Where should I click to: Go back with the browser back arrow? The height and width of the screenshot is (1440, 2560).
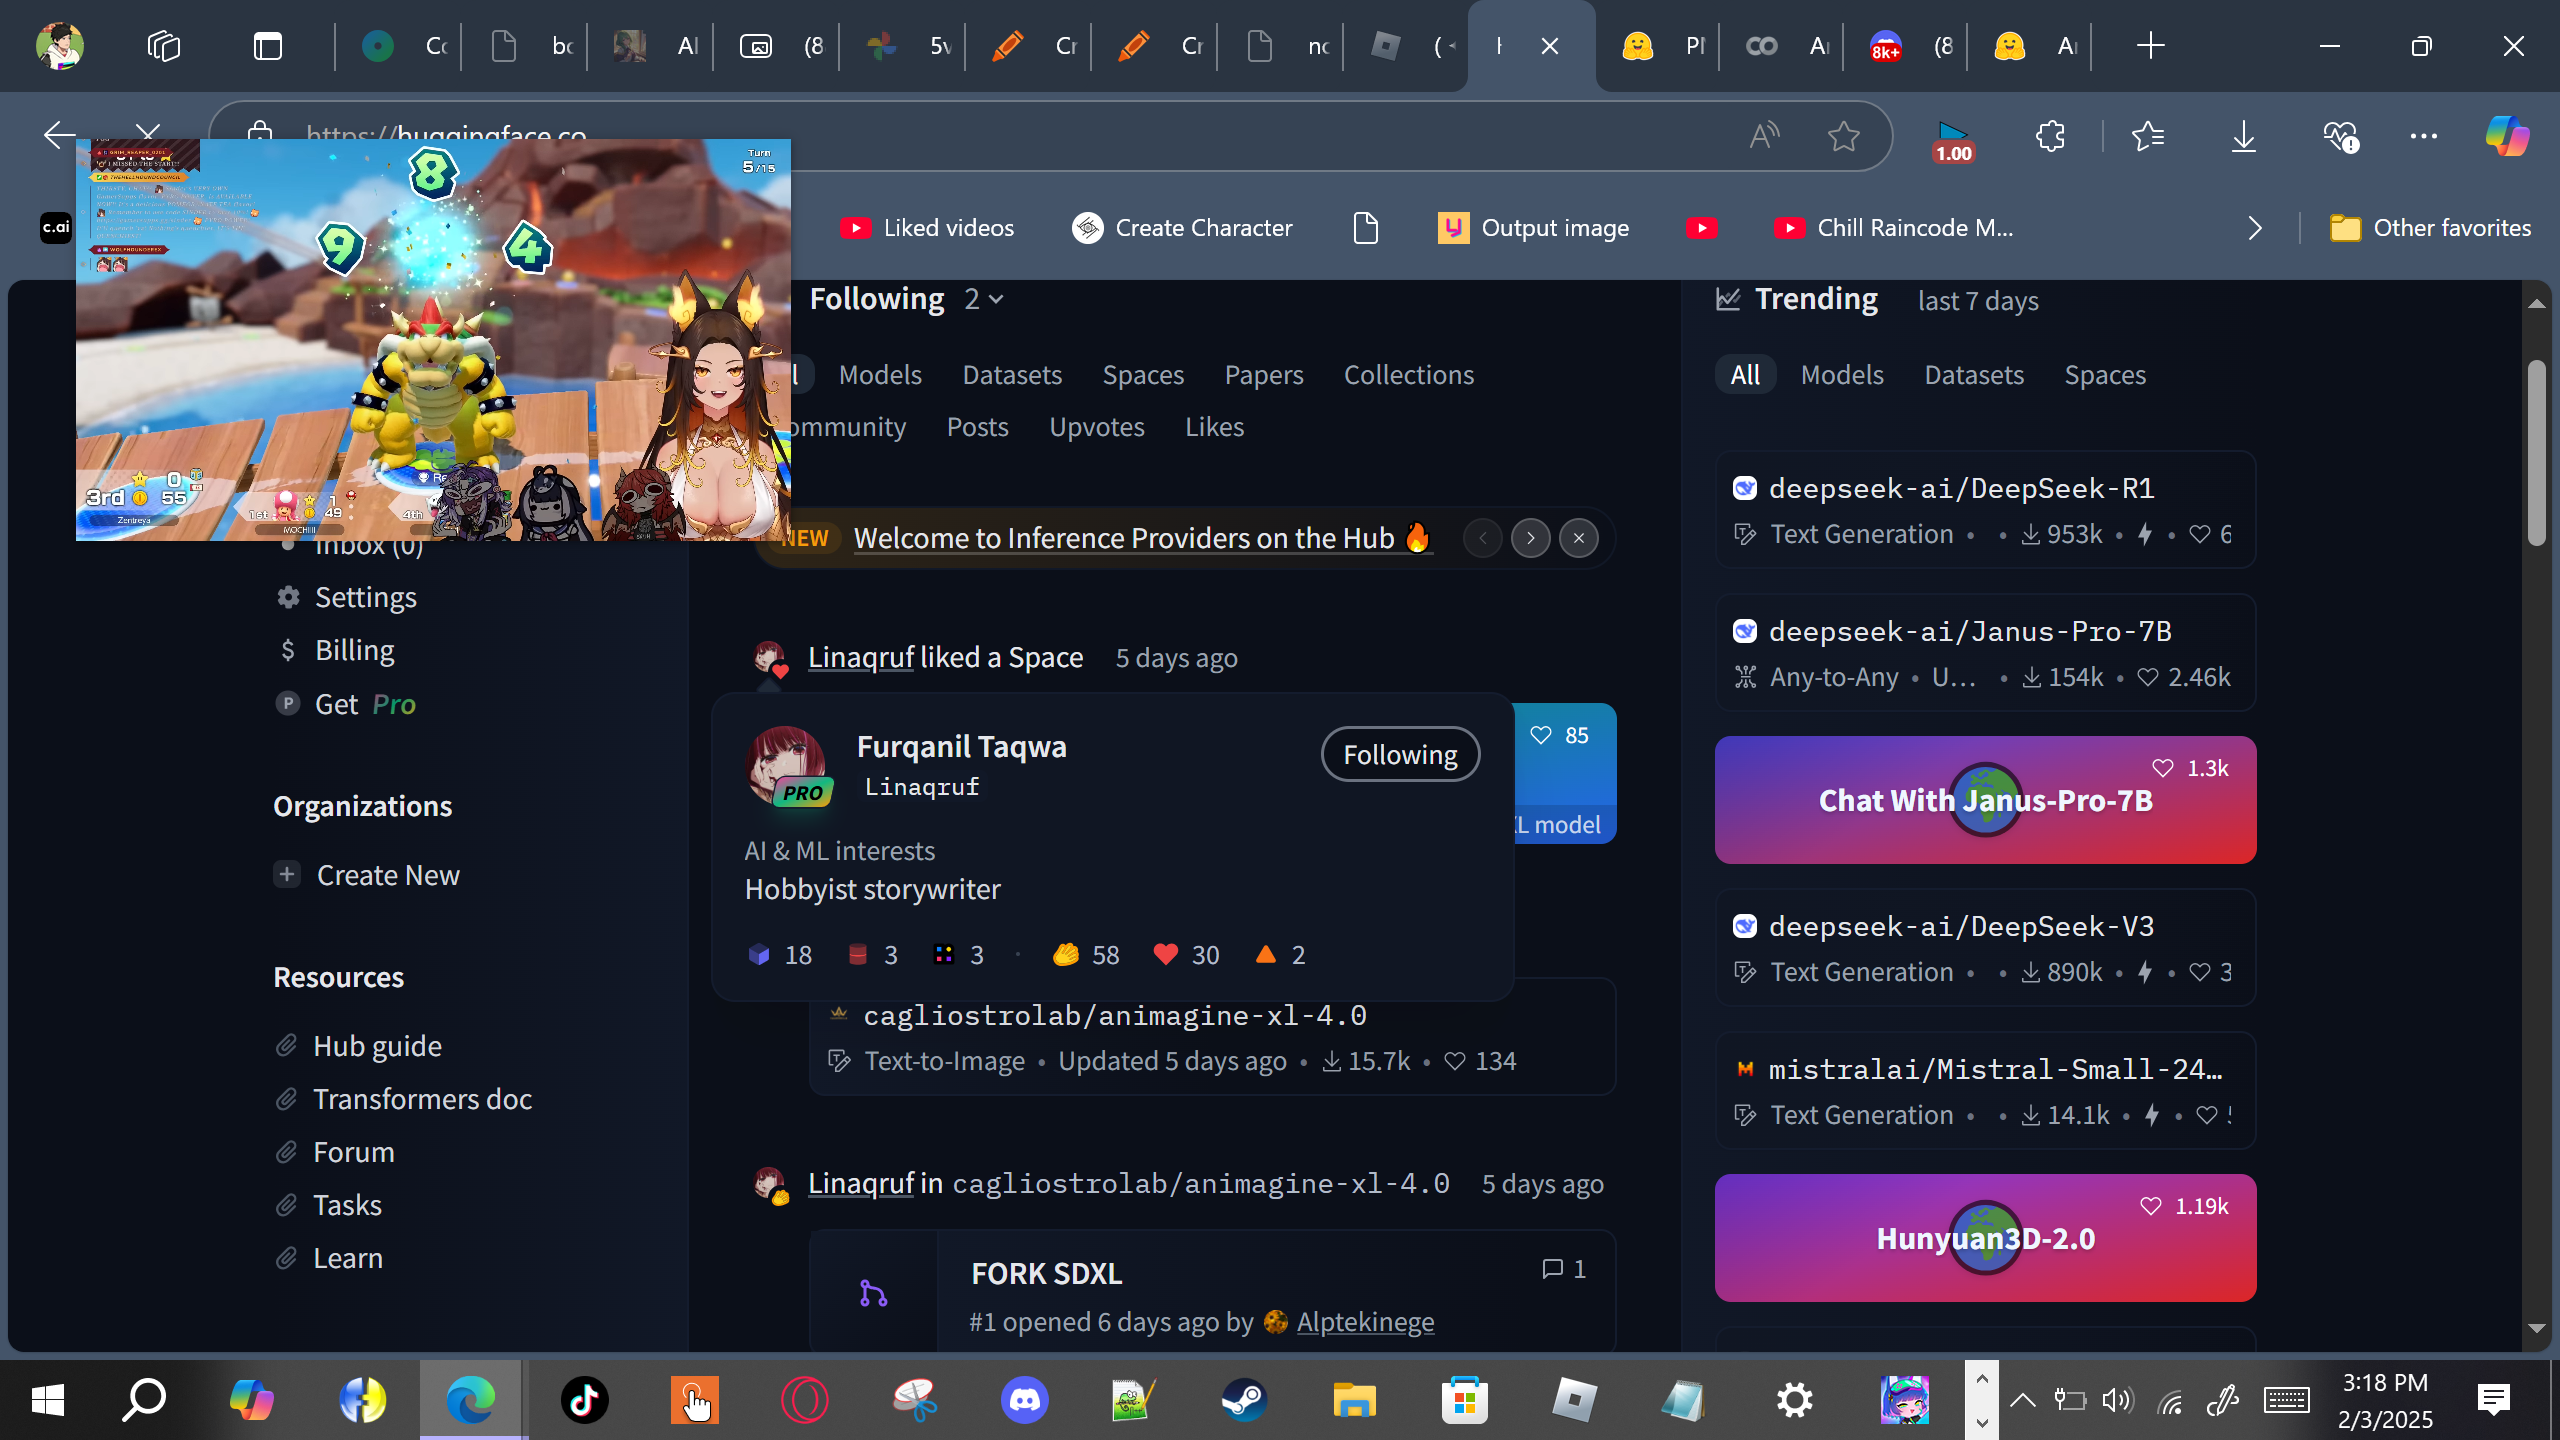[x=59, y=134]
